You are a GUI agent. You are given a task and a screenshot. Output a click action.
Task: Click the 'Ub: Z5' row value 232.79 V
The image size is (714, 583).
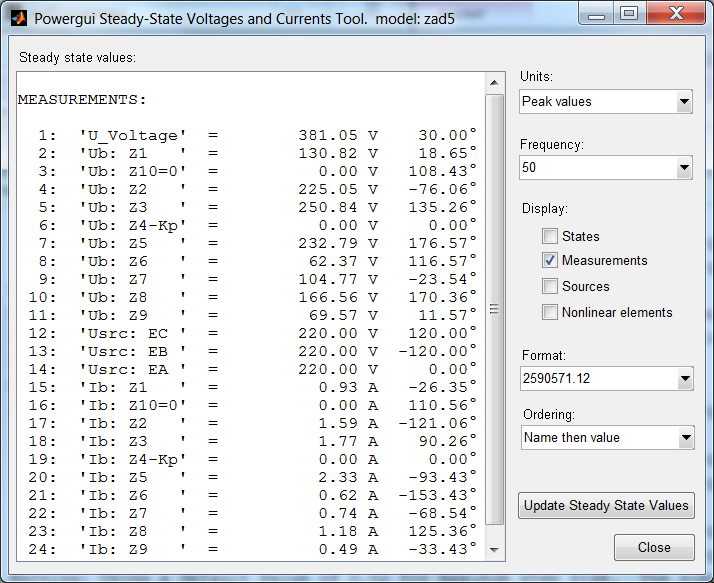pos(338,243)
